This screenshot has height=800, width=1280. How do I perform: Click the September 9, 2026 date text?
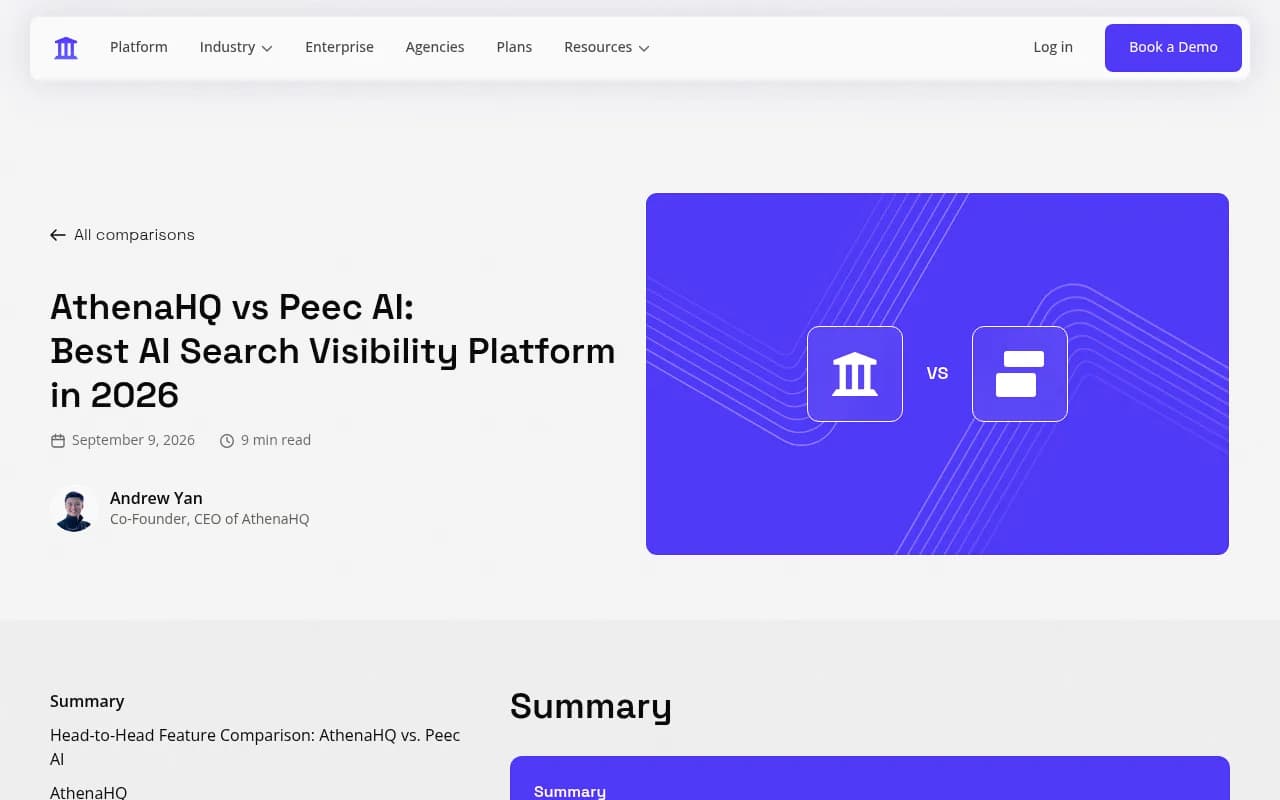(133, 440)
